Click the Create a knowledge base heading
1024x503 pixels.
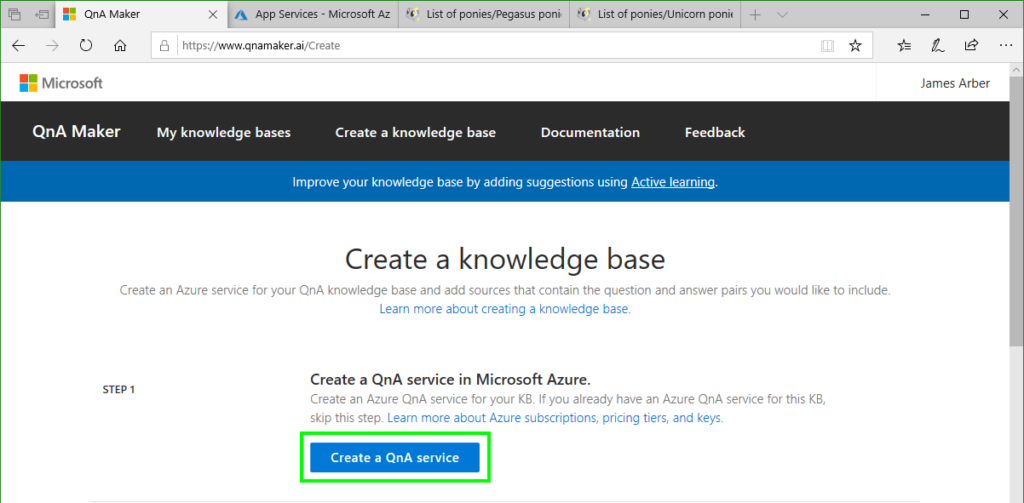(x=505, y=259)
